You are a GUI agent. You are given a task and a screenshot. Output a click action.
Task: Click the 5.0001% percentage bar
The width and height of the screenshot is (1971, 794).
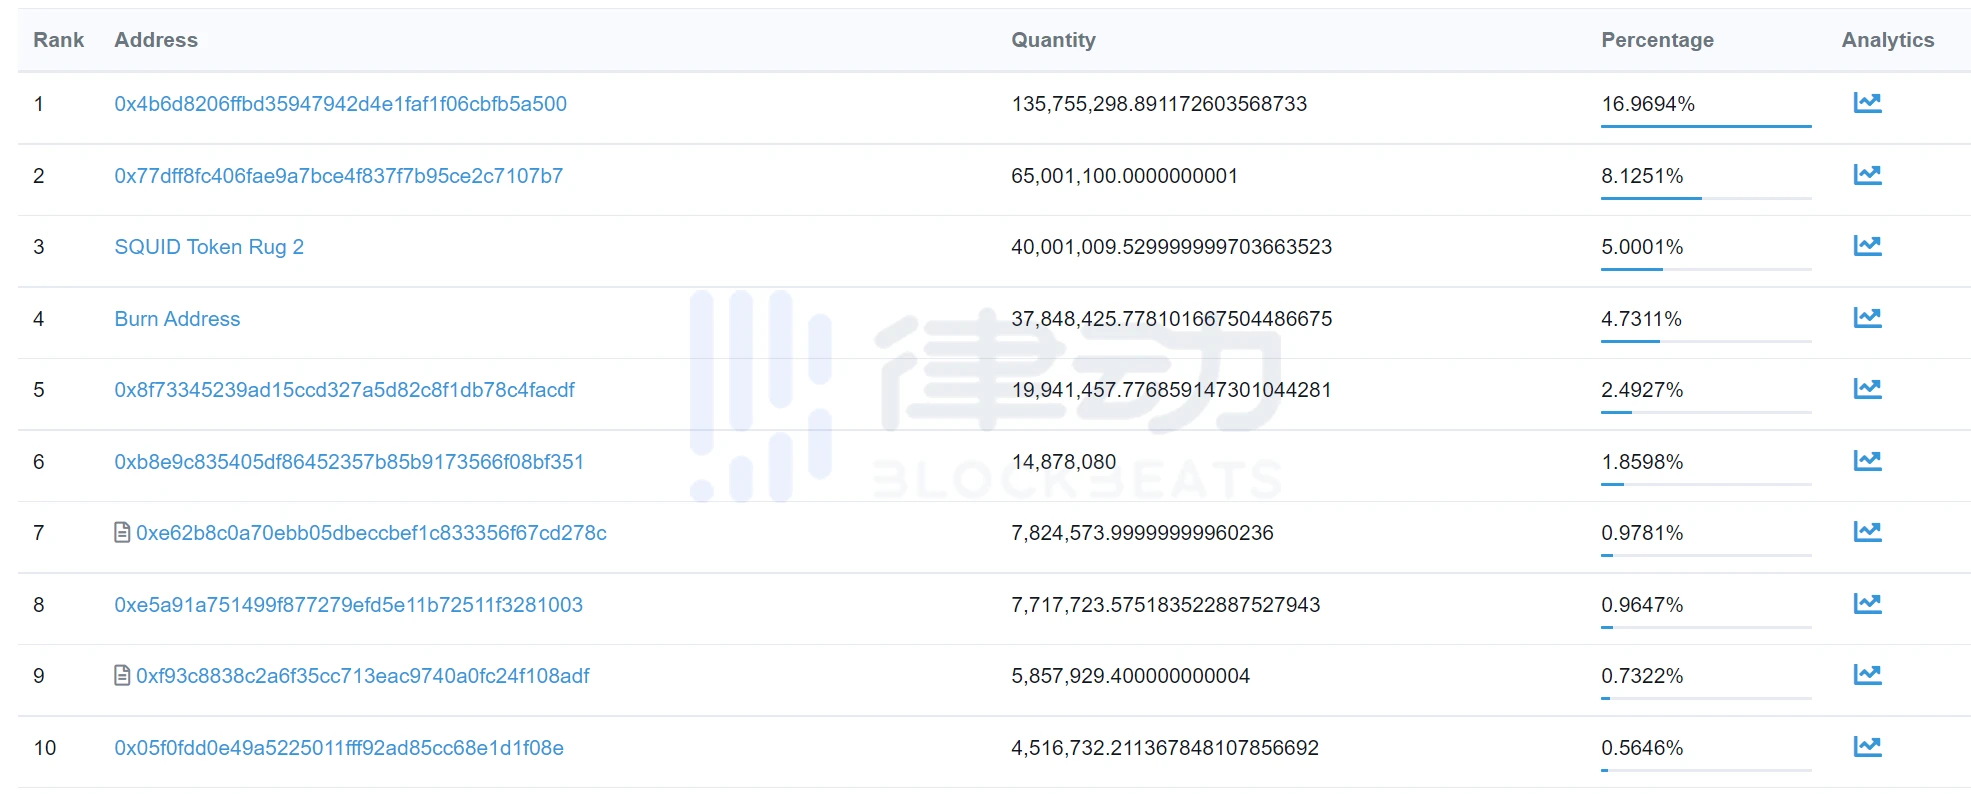[x=1706, y=270]
